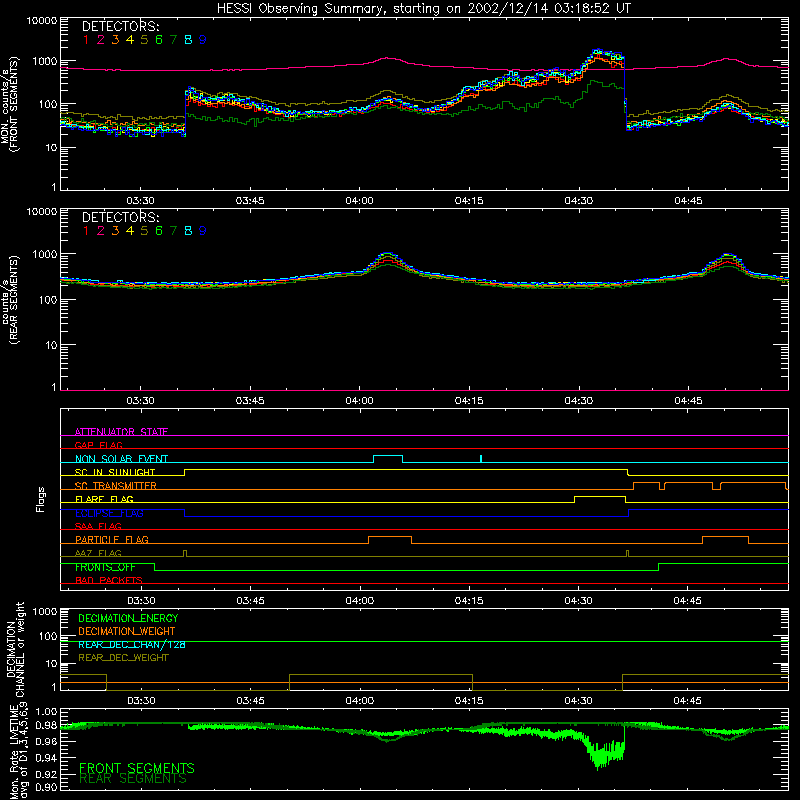The width and height of the screenshot is (800, 800).
Task: Click the DECIMATION_ENERGY legend label
Action: coord(128,618)
